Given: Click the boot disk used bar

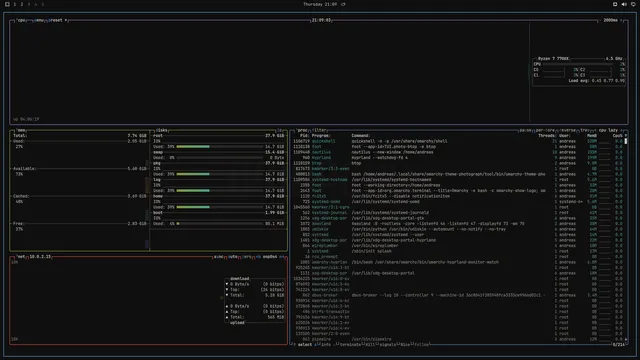Looking at the screenshot, I should click(220, 224).
